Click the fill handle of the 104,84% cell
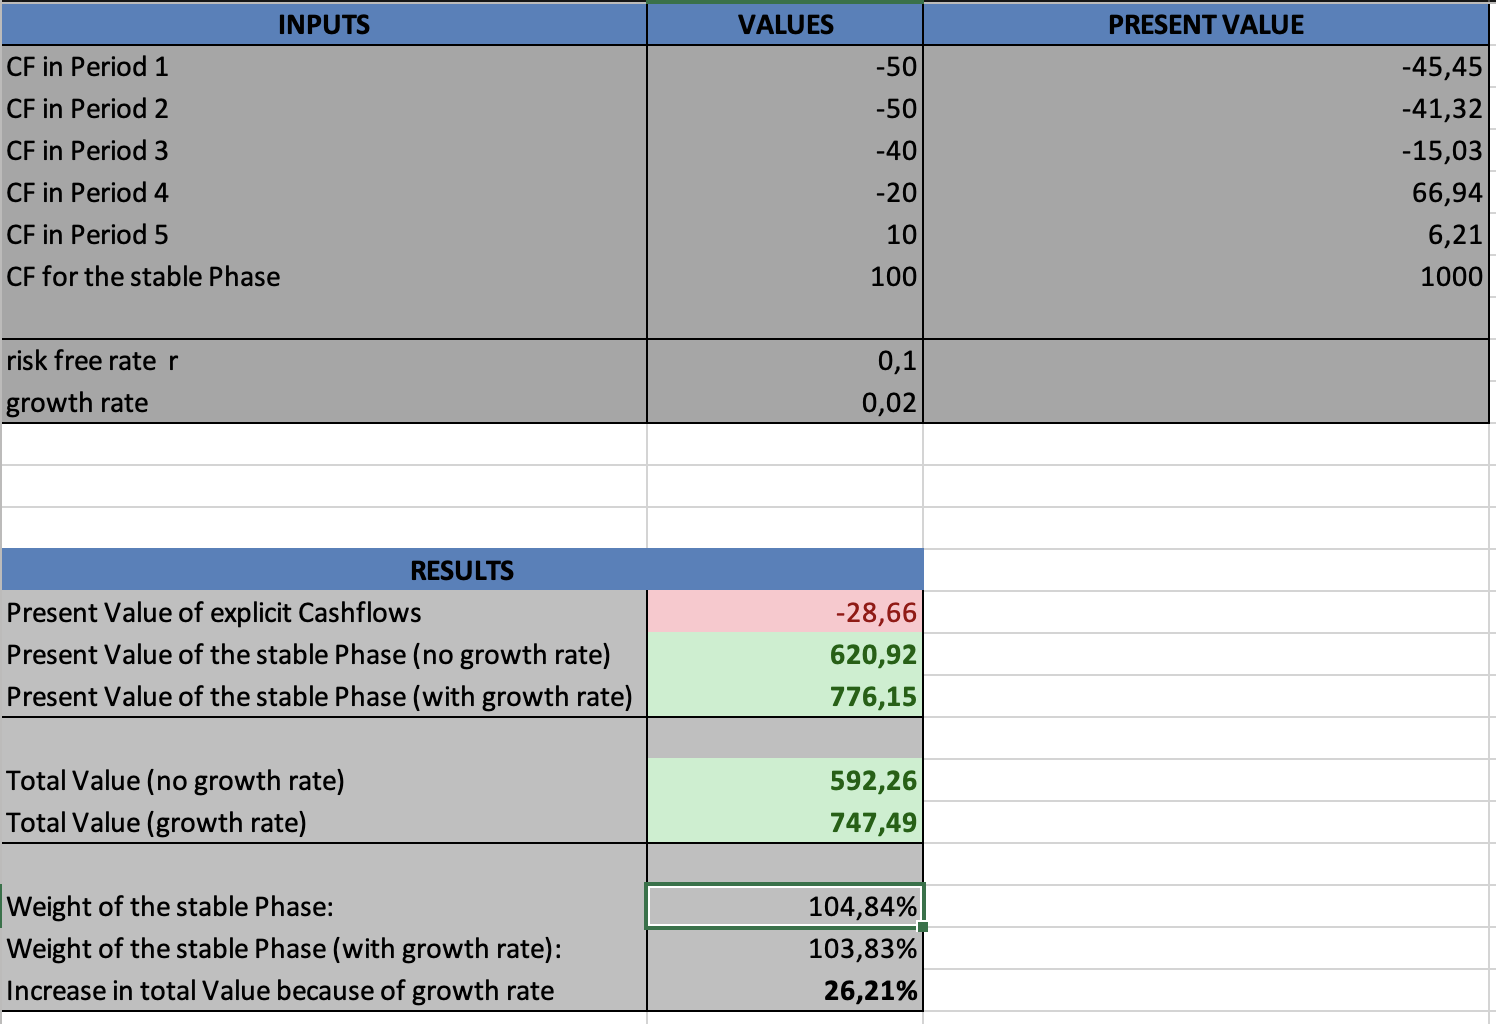This screenshot has height=1024, width=1496. tap(922, 927)
